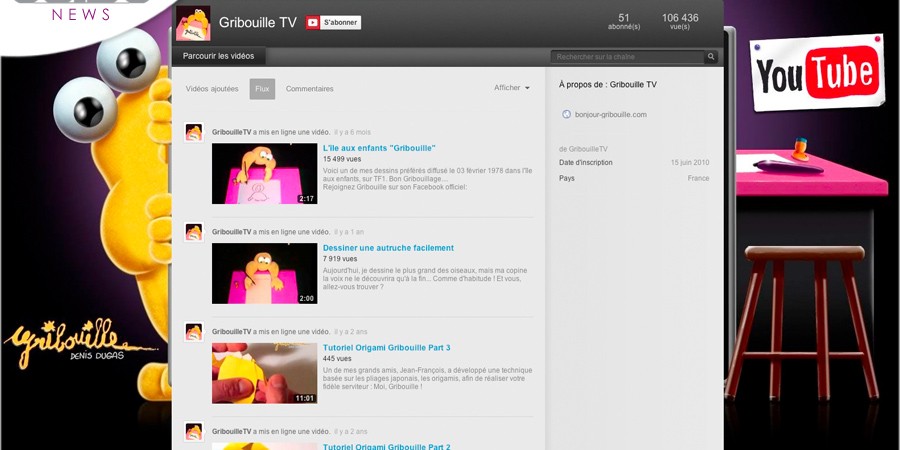Click the '15 499 vues' text
The image size is (900, 450).
click(342, 159)
